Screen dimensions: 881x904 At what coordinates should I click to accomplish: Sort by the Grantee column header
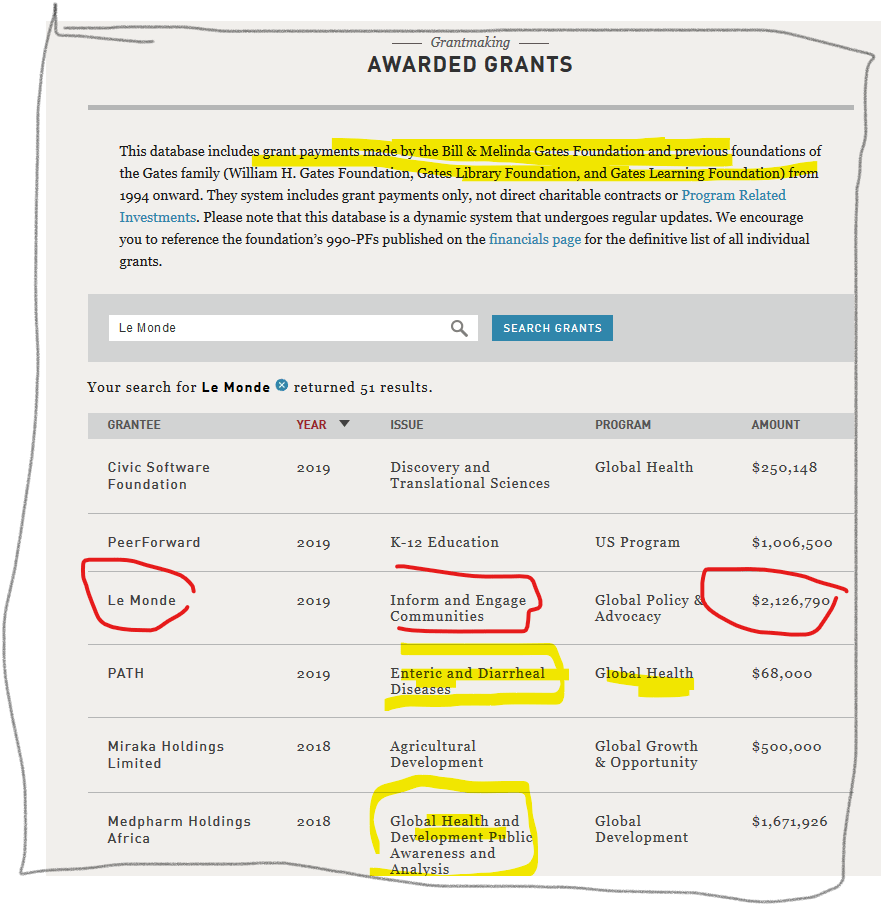pos(134,425)
